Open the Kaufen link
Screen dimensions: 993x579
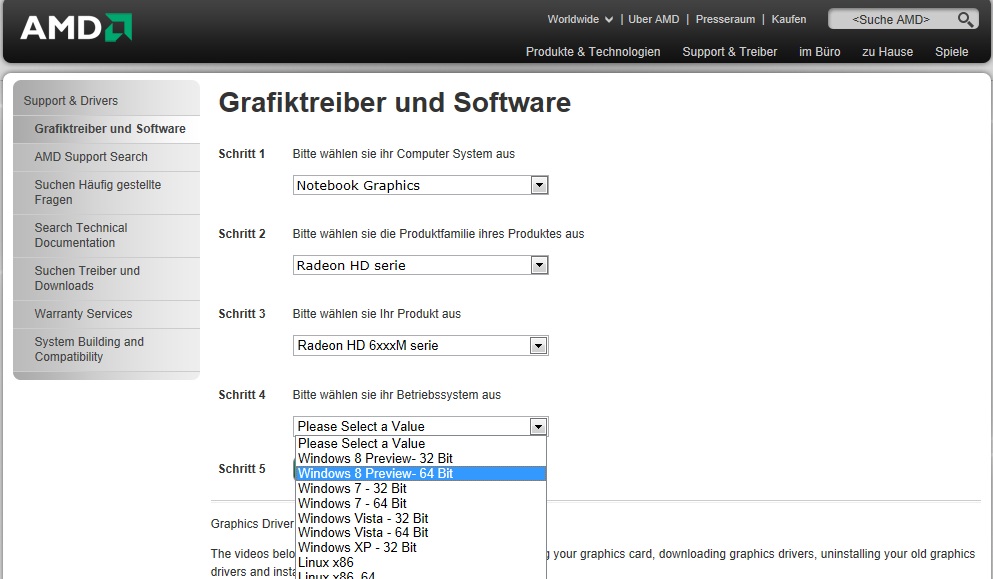(x=788, y=20)
